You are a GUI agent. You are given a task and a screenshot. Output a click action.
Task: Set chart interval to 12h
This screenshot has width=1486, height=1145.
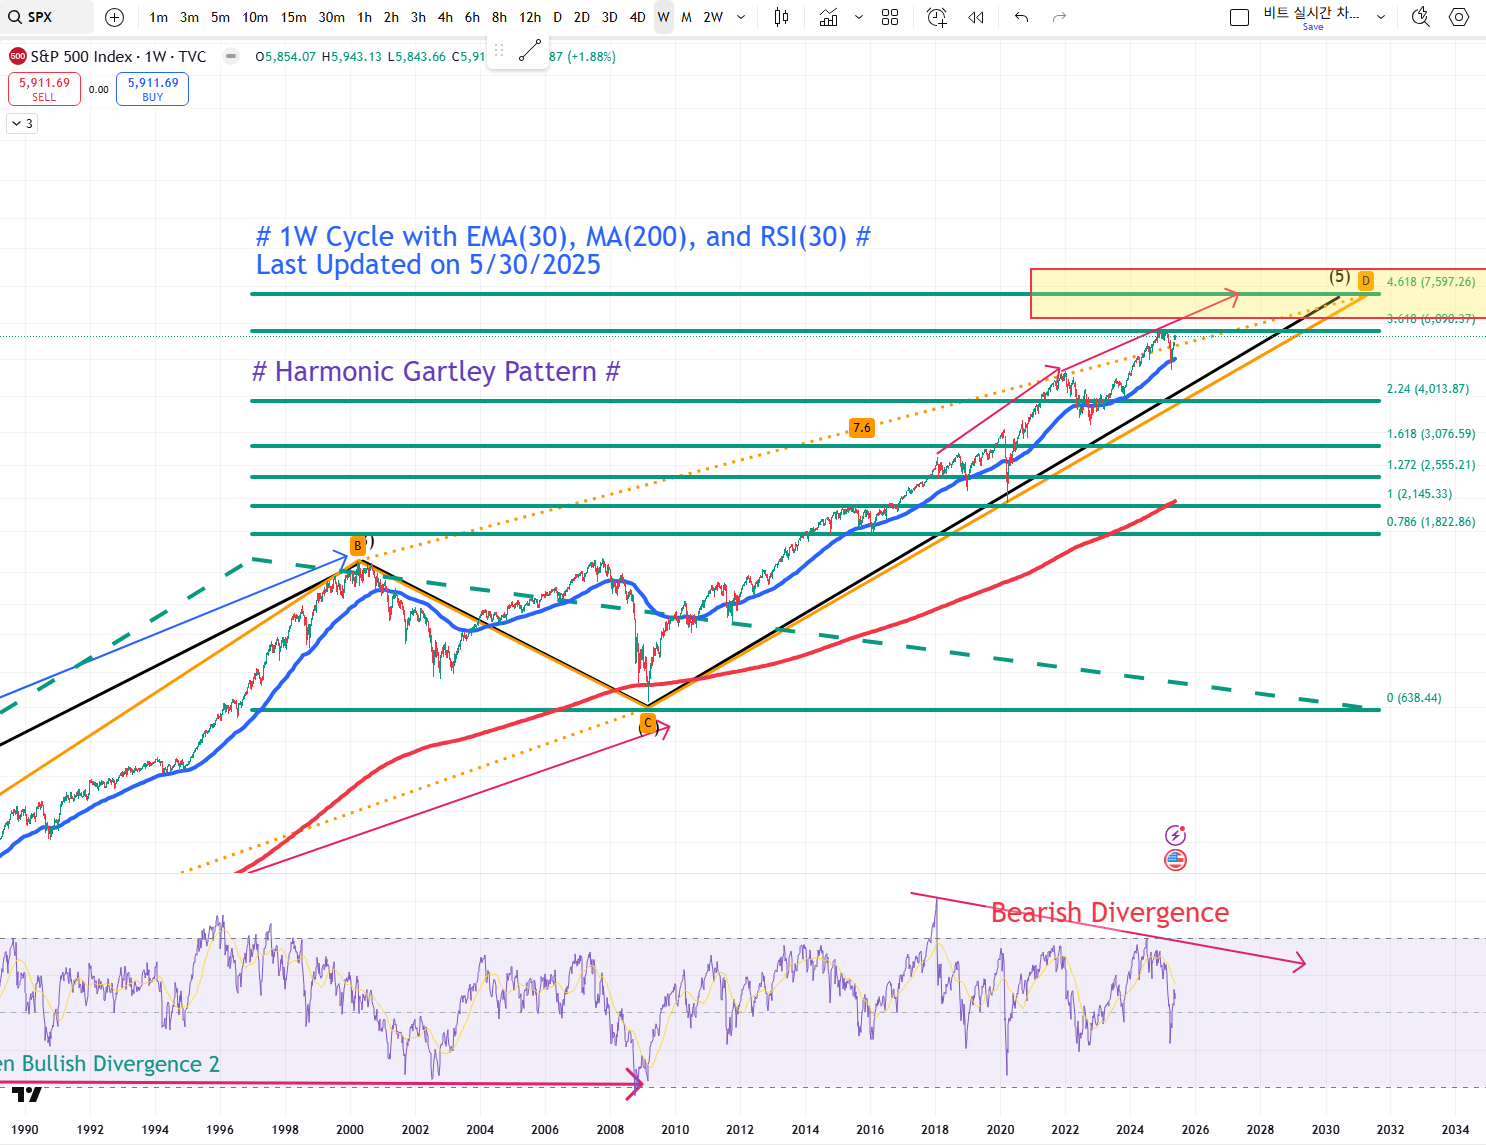click(530, 17)
